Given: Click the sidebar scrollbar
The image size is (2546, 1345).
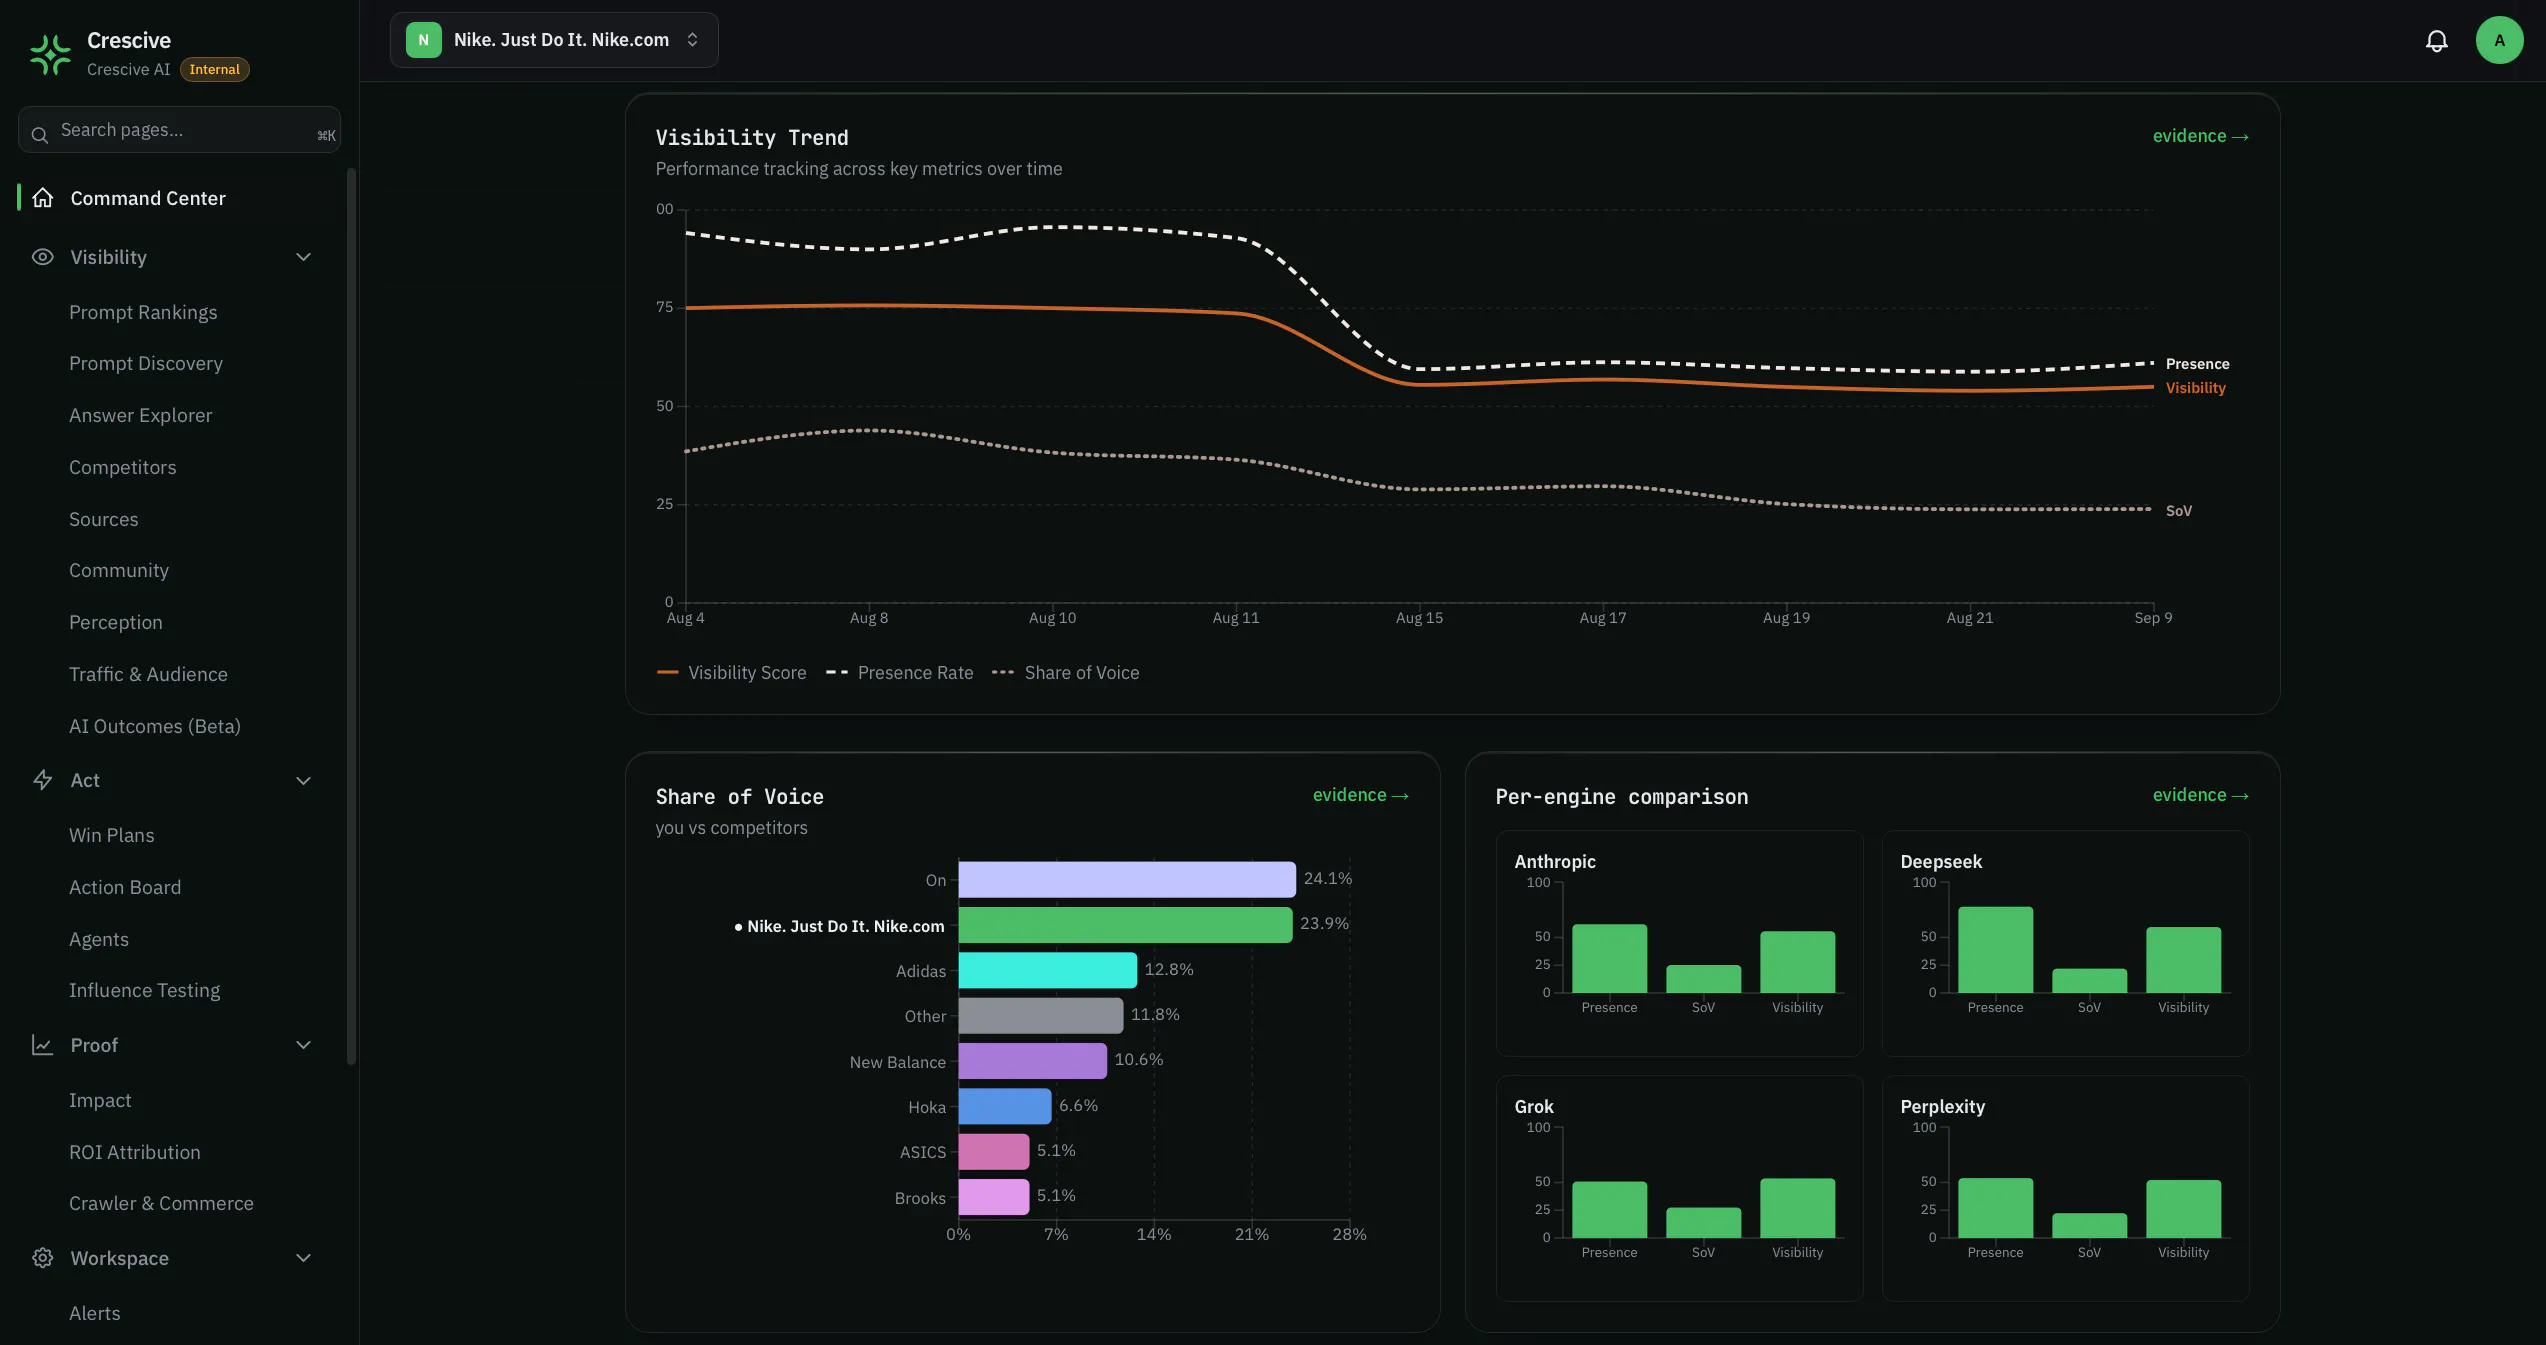Looking at the screenshot, I should tap(351, 617).
